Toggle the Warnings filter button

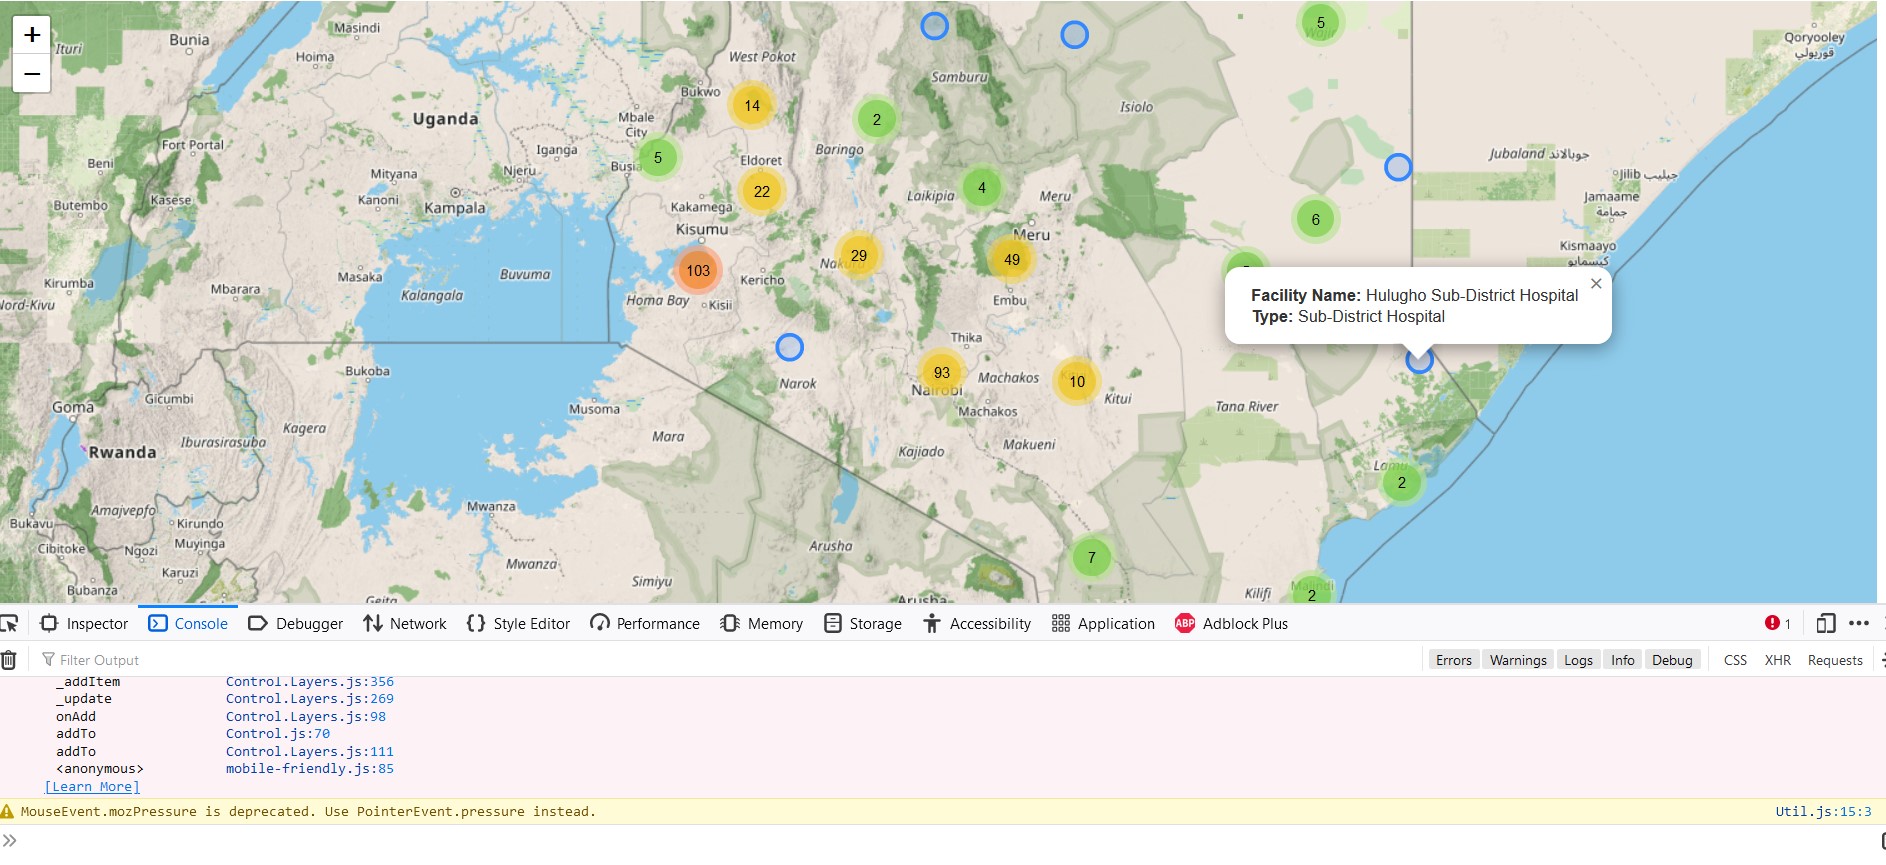coord(1517,660)
